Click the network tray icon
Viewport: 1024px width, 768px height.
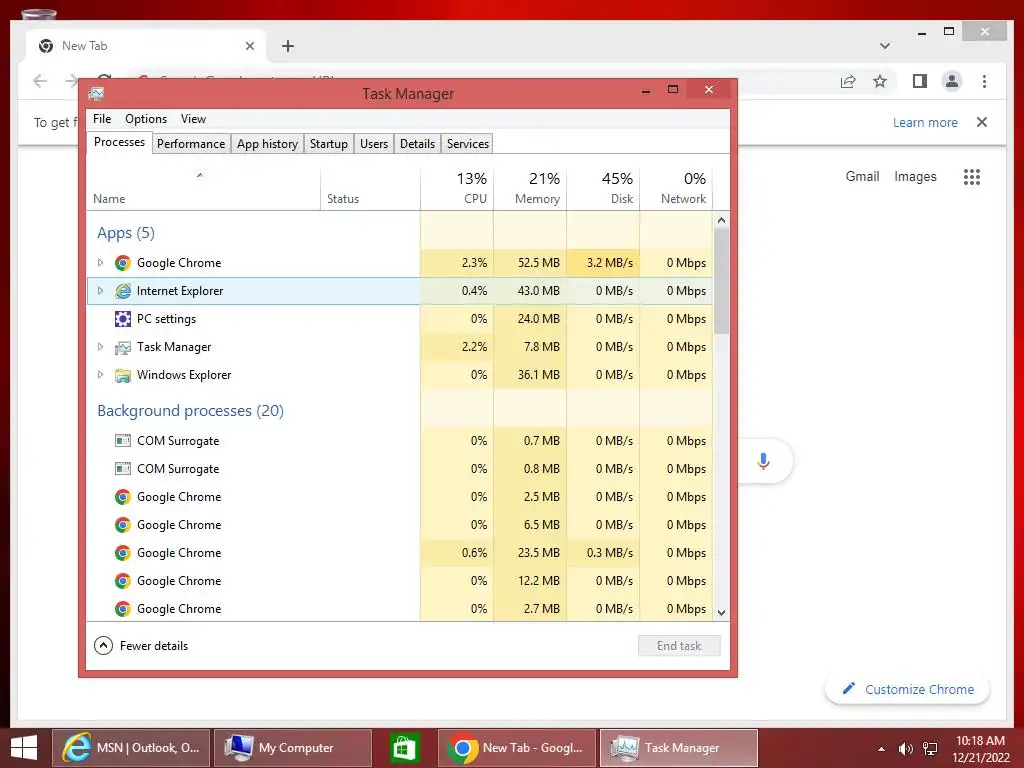point(930,748)
